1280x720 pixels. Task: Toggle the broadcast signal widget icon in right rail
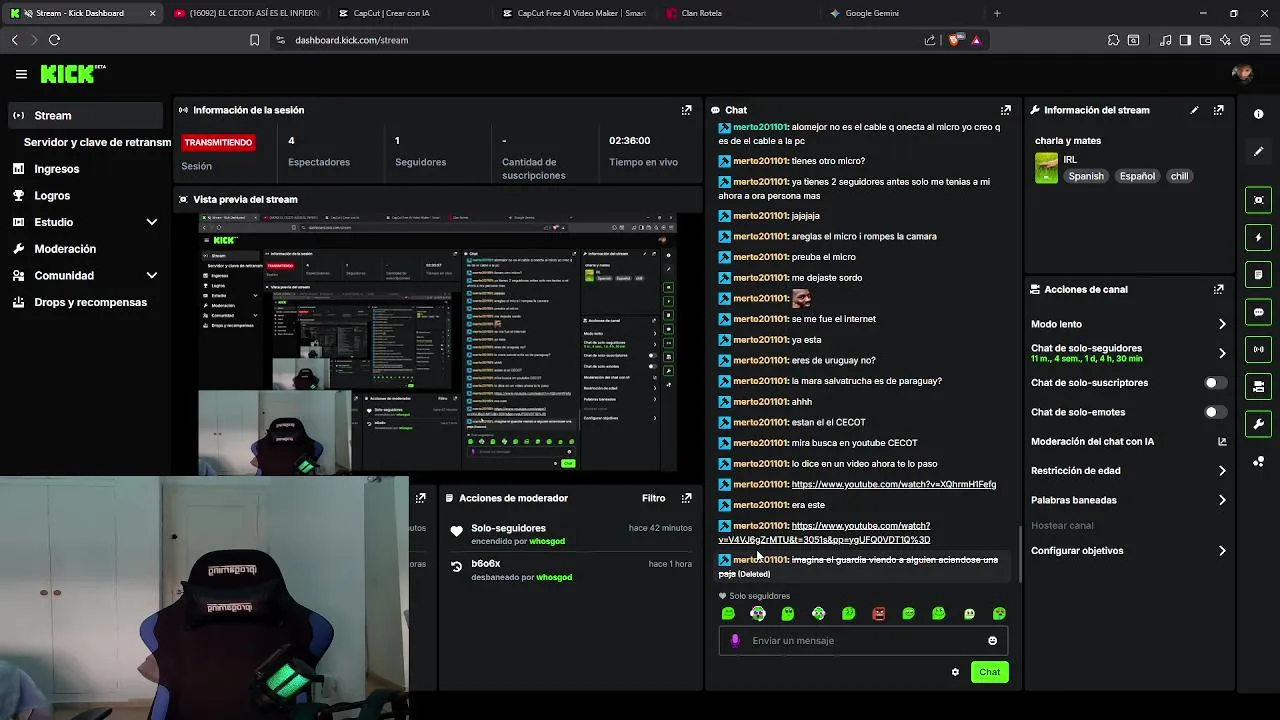coord(1258,349)
